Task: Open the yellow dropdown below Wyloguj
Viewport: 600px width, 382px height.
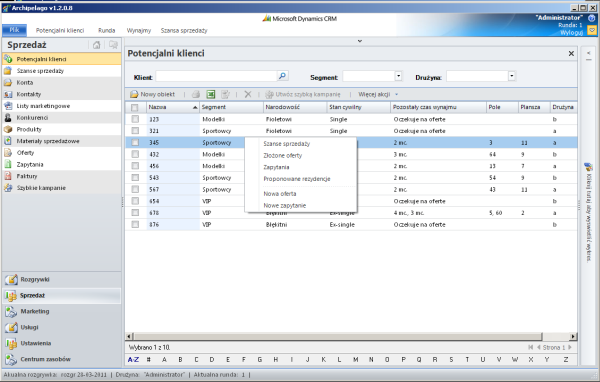Action: tap(592, 30)
